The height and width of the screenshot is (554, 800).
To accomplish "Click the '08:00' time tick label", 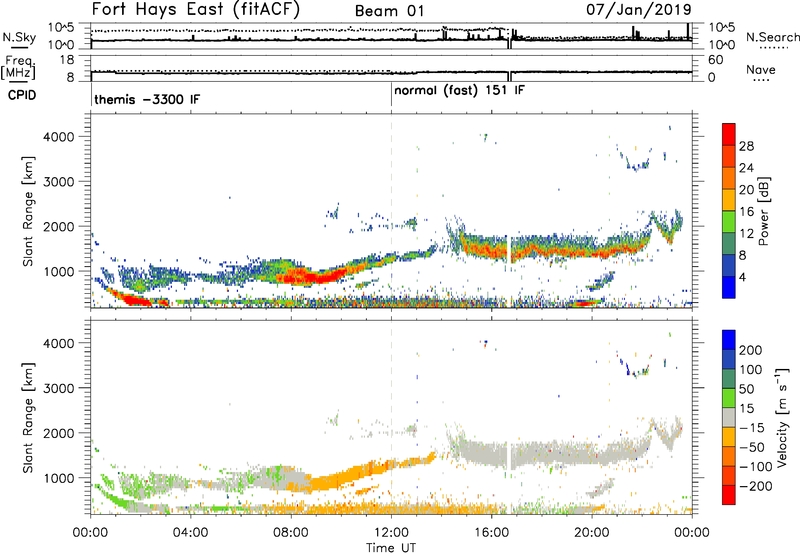I will [290, 533].
